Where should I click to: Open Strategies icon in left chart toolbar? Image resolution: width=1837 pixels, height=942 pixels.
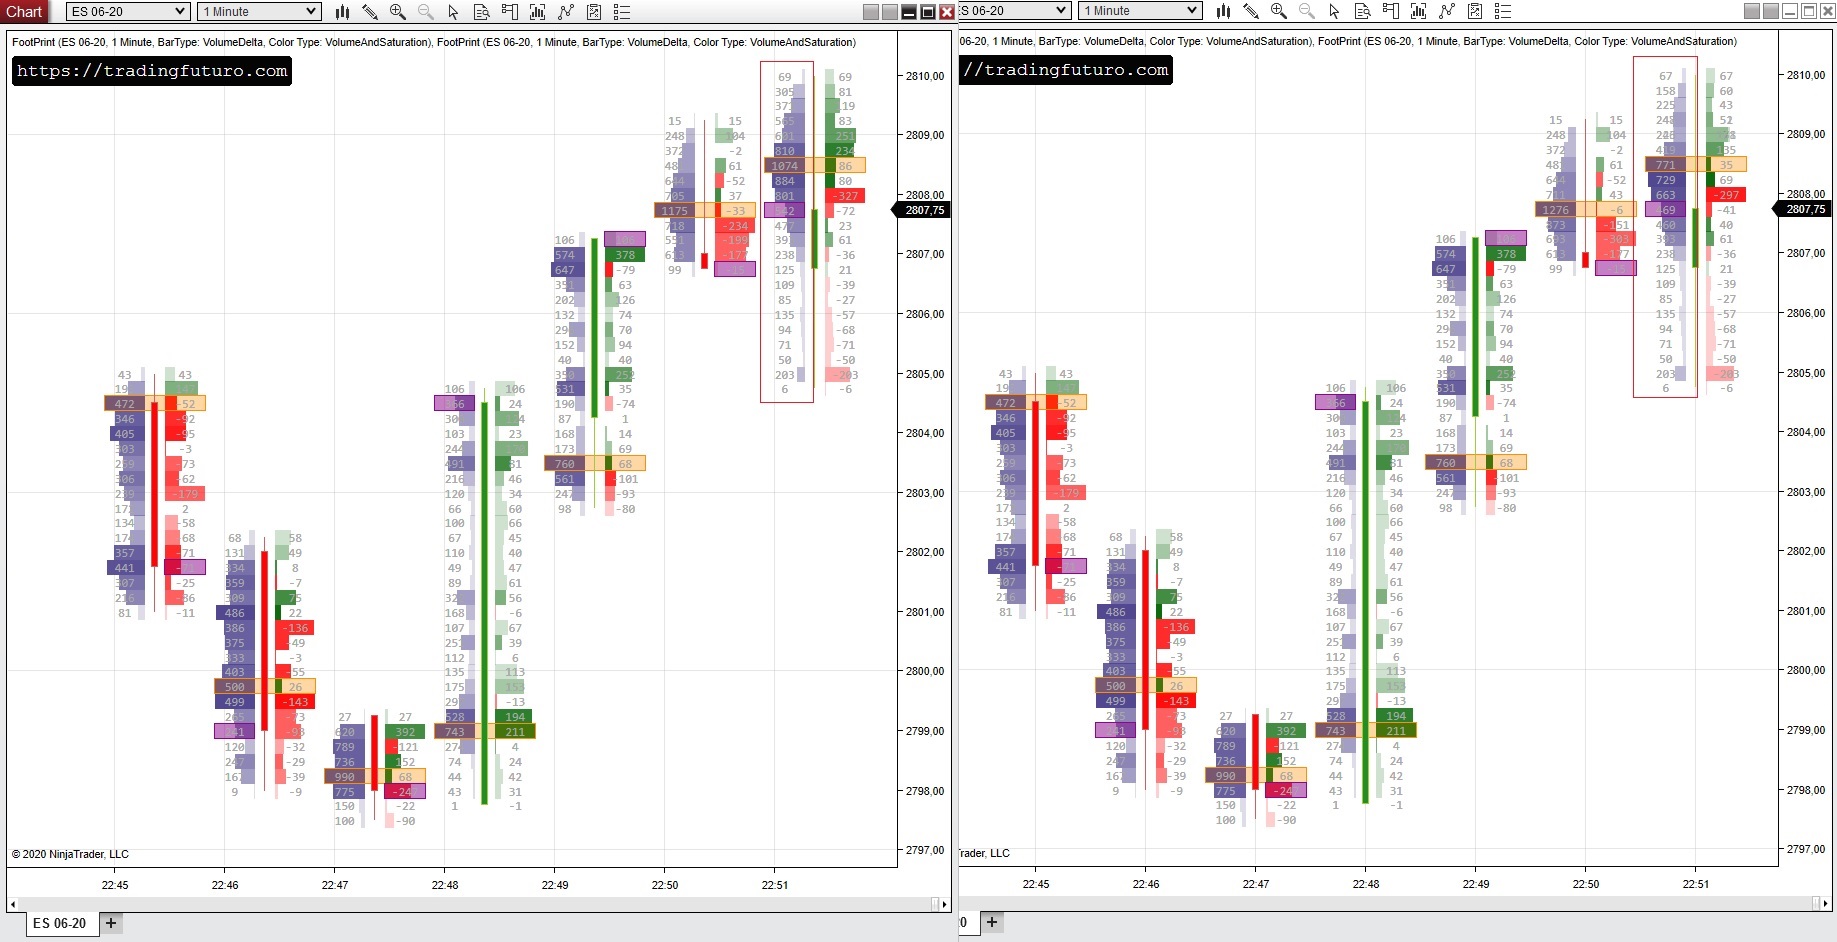tap(594, 12)
